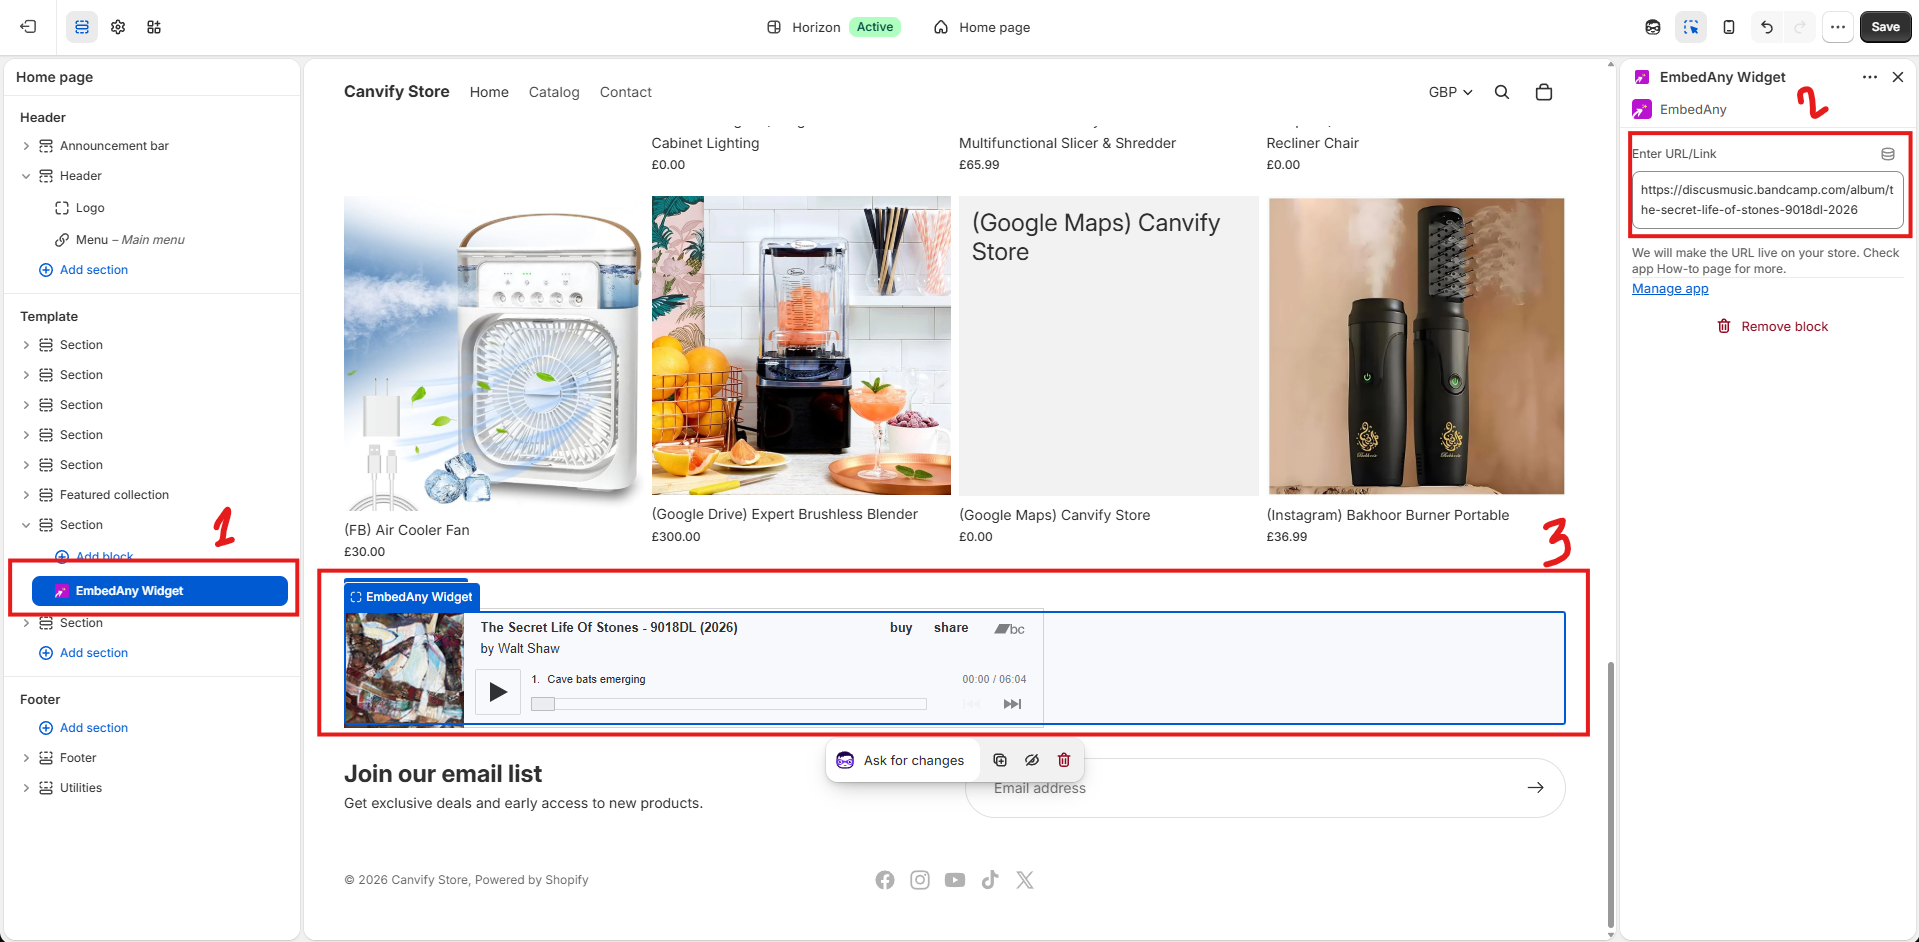Click the Canvify Store logo text
Screen dimensions: 1919x942
point(396,91)
